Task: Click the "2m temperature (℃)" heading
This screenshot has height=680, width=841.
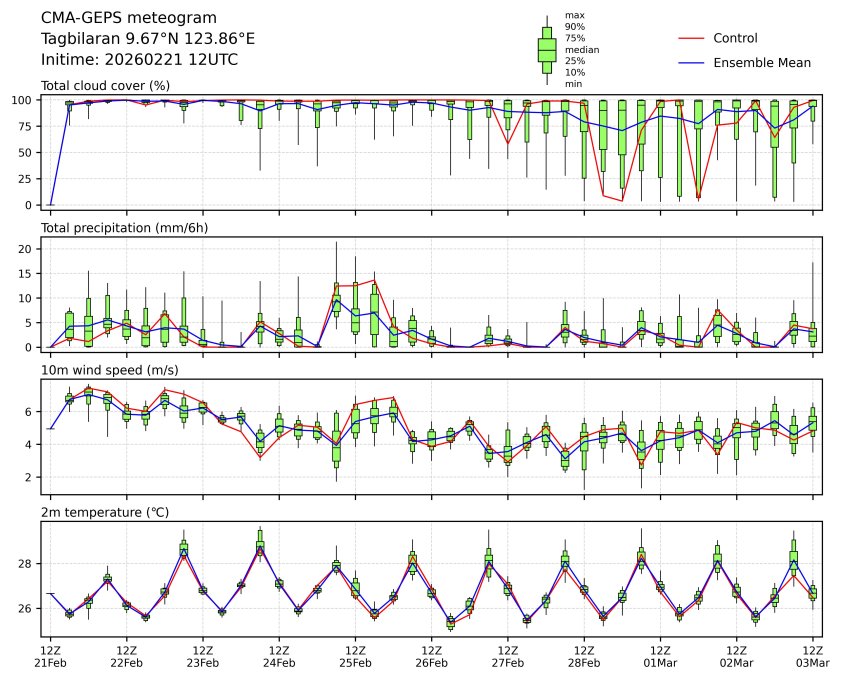Action: (105, 512)
